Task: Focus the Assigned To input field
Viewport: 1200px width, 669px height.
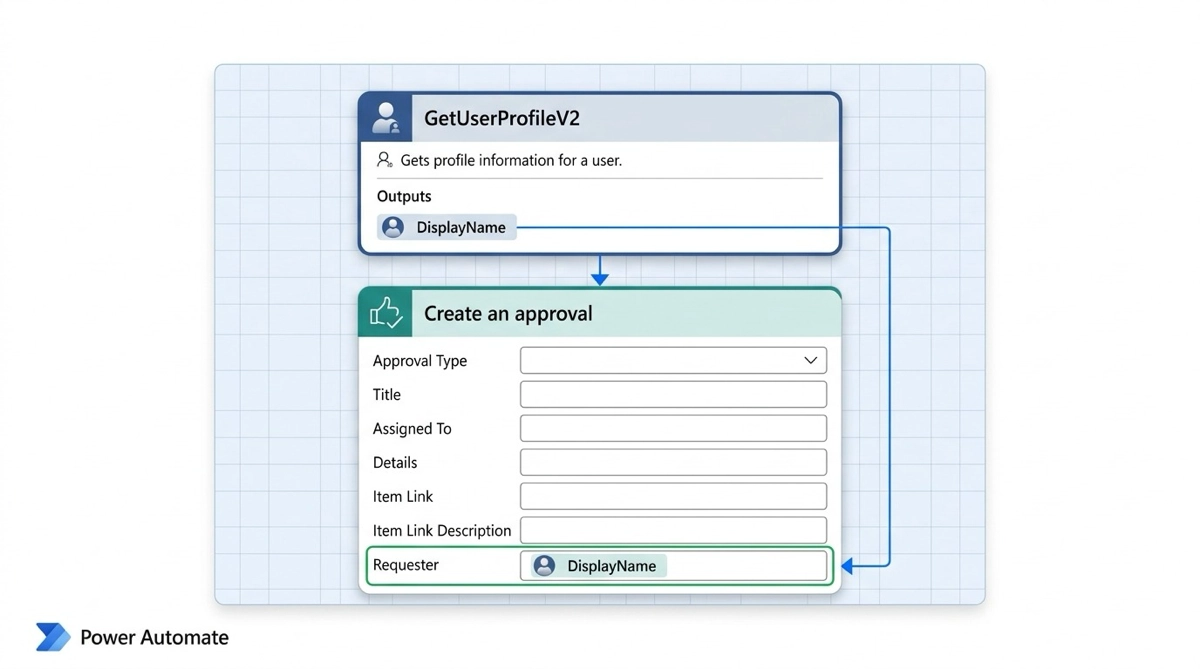Action: pos(673,428)
